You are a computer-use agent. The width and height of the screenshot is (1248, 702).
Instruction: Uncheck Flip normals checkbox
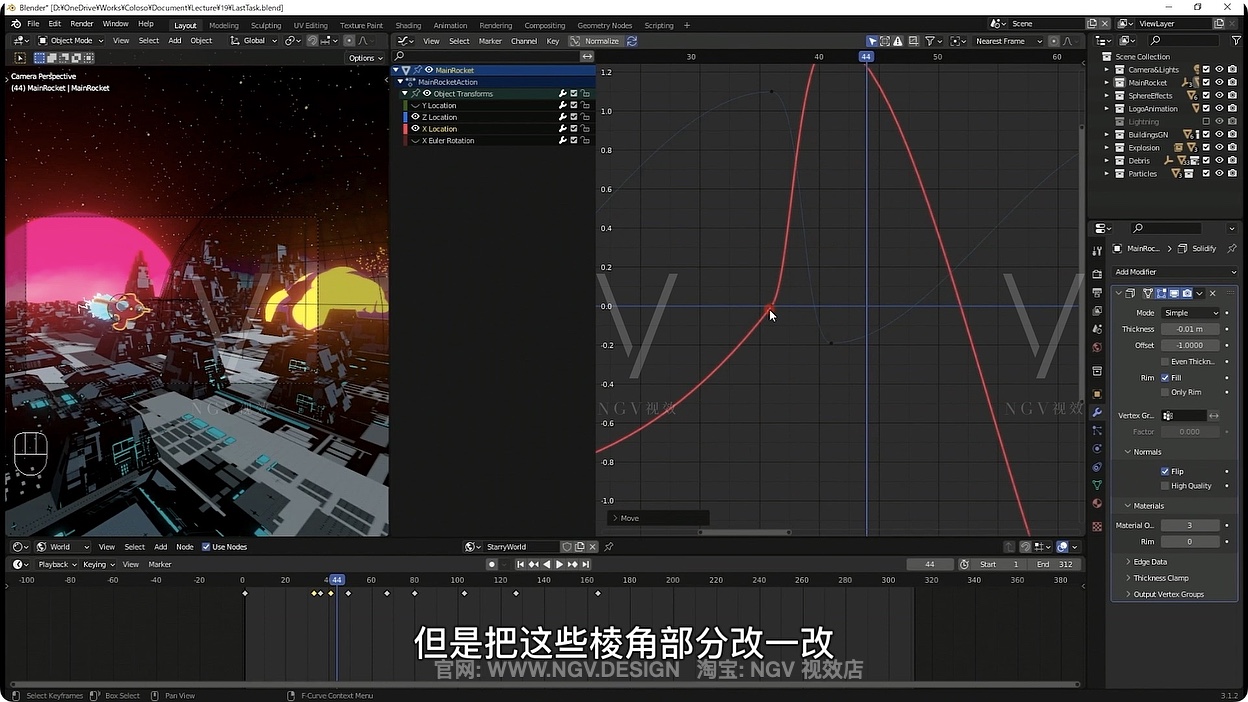[1165, 471]
